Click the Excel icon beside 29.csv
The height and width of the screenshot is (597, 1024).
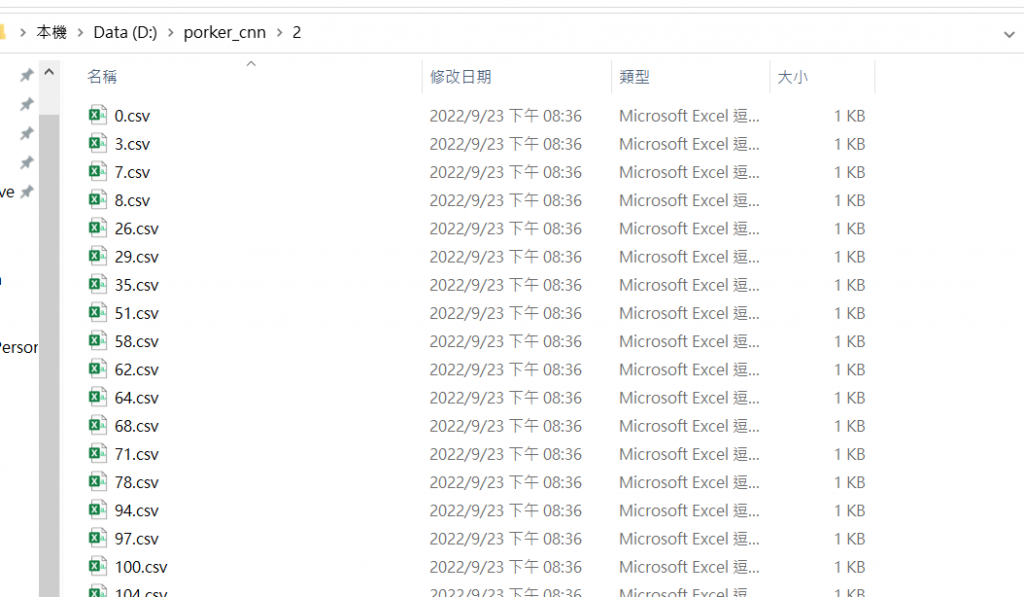click(x=98, y=255)
